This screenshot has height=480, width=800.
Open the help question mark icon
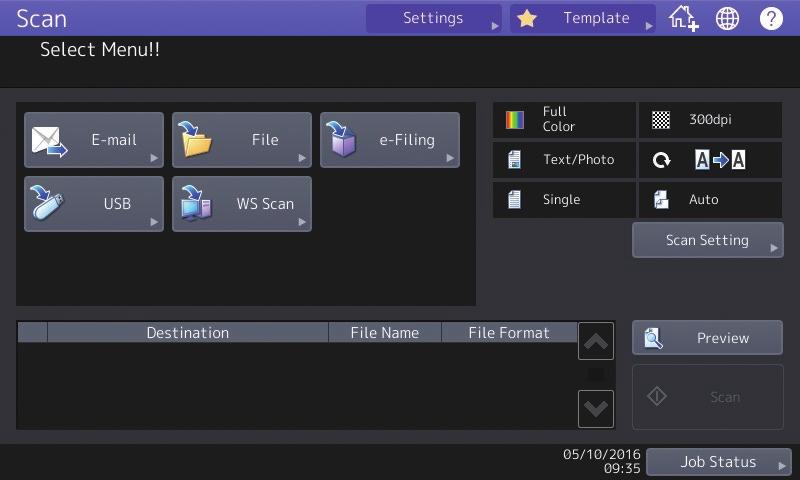coord(771,19)
